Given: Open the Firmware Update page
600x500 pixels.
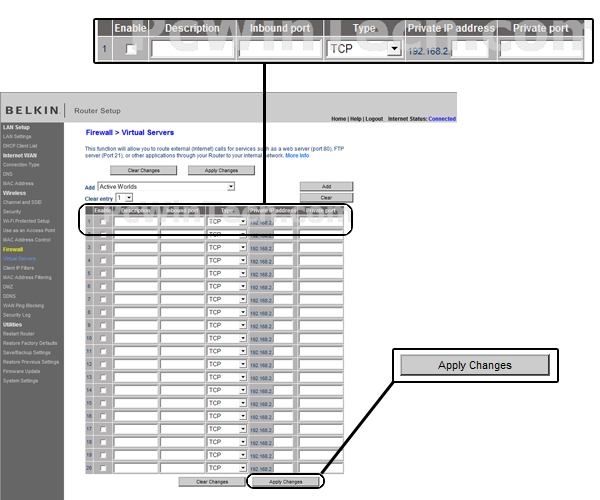Looking at the screenshot, I should (x=21, y=371).
